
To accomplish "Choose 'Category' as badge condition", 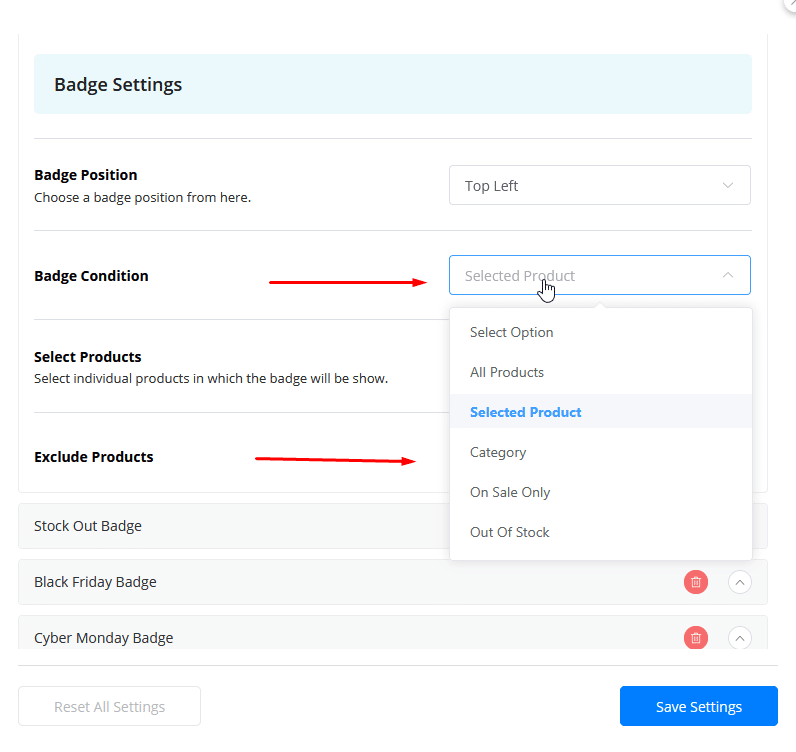I will click(x=498, y=452).
